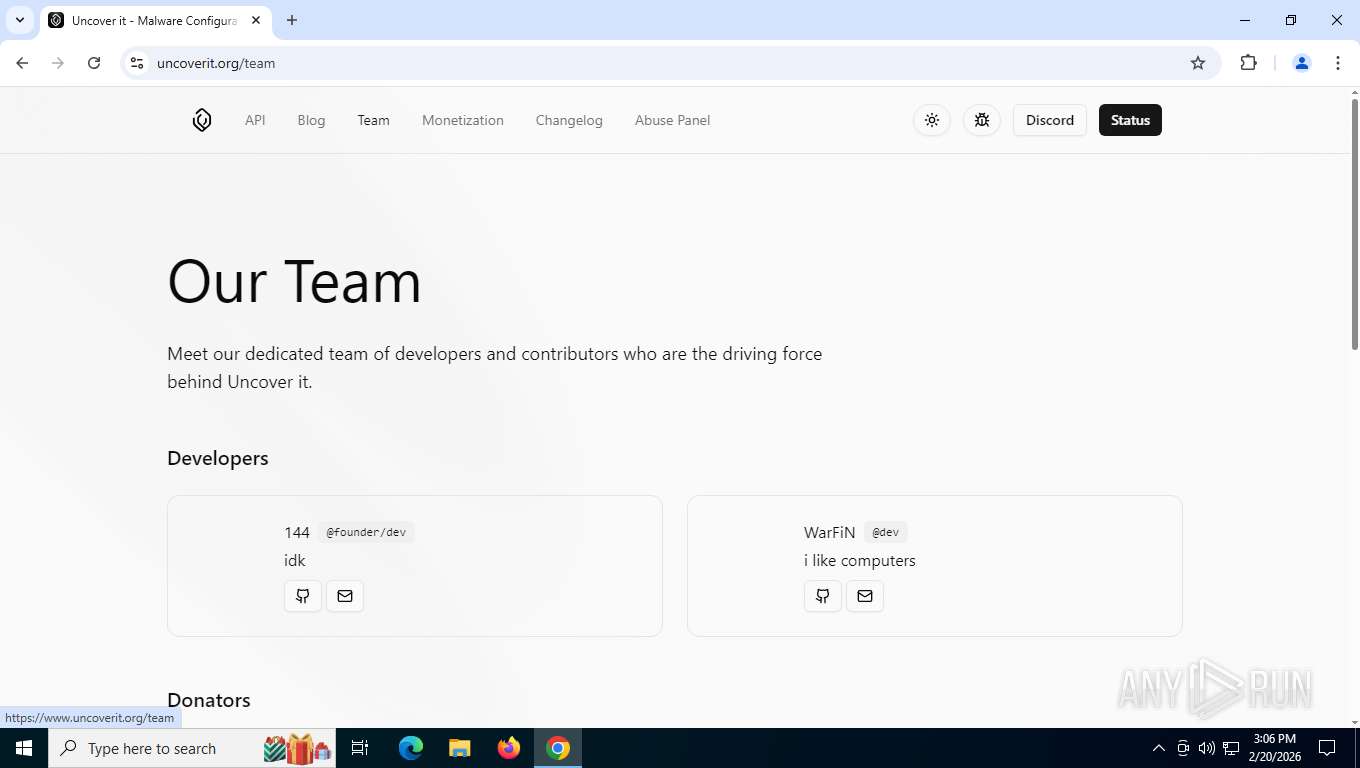This screenshot has height=768, width=1360.
Task: Click the Uncover it logo icon
Action: (x=202, y=120)
